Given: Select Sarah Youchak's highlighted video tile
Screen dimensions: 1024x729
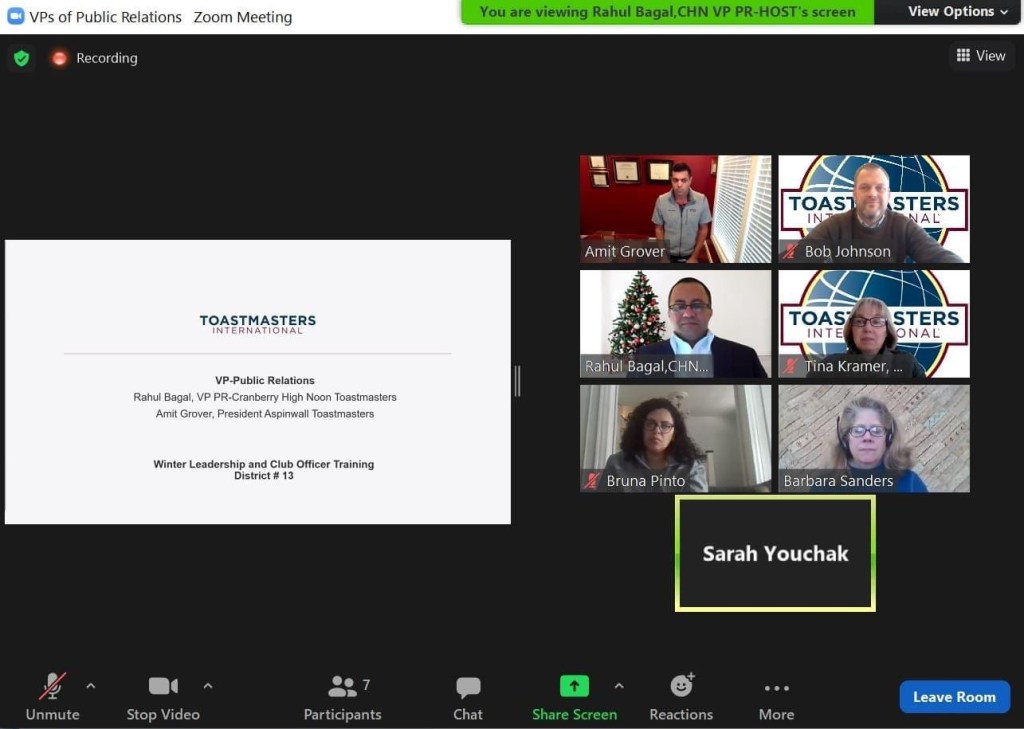Looking at the screenshot, I should 775,553.
